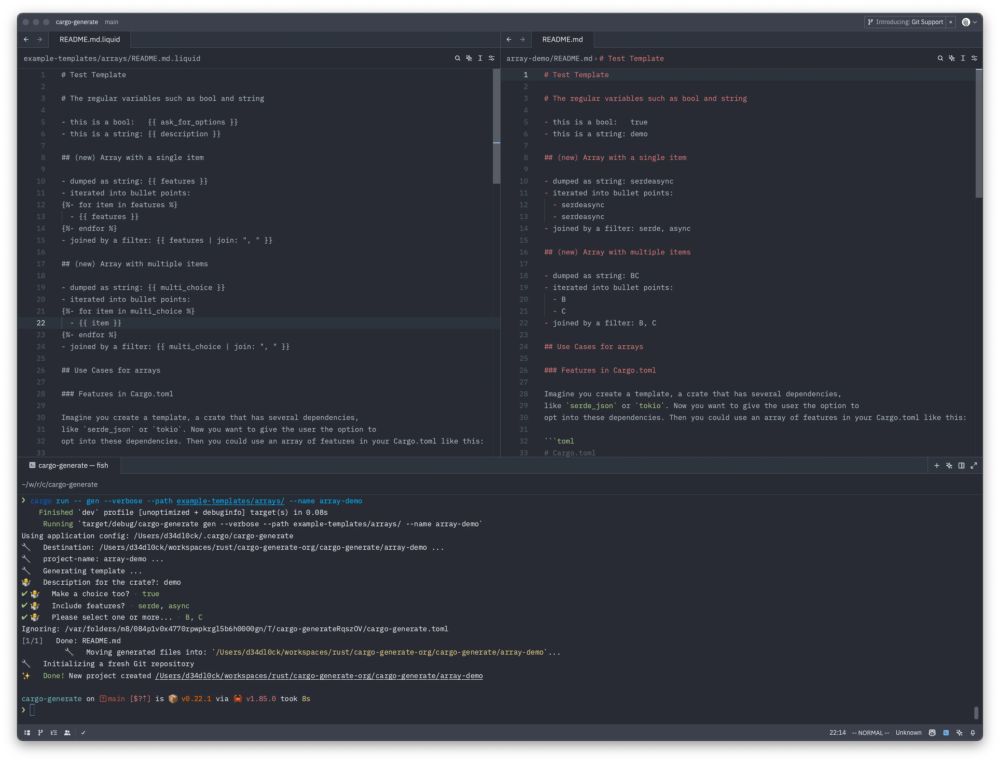Show diagnostics checkmark in status bar
Image resolution: width=1000 pixels, height=762 pixels.
83,733
